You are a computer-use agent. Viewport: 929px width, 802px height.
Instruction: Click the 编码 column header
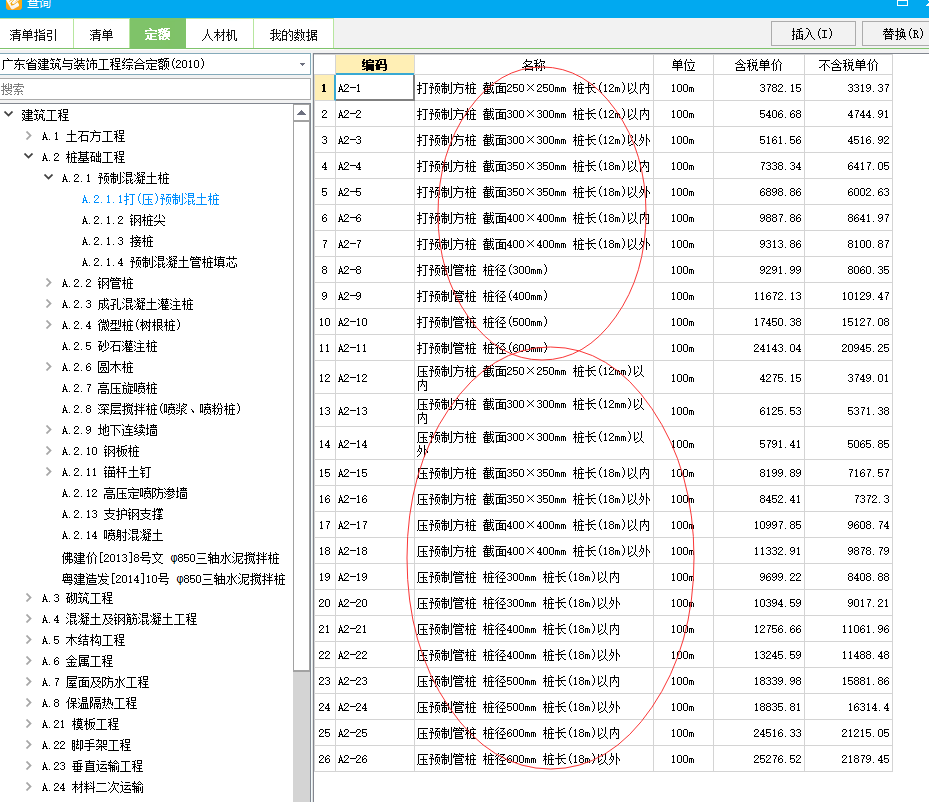374,65
